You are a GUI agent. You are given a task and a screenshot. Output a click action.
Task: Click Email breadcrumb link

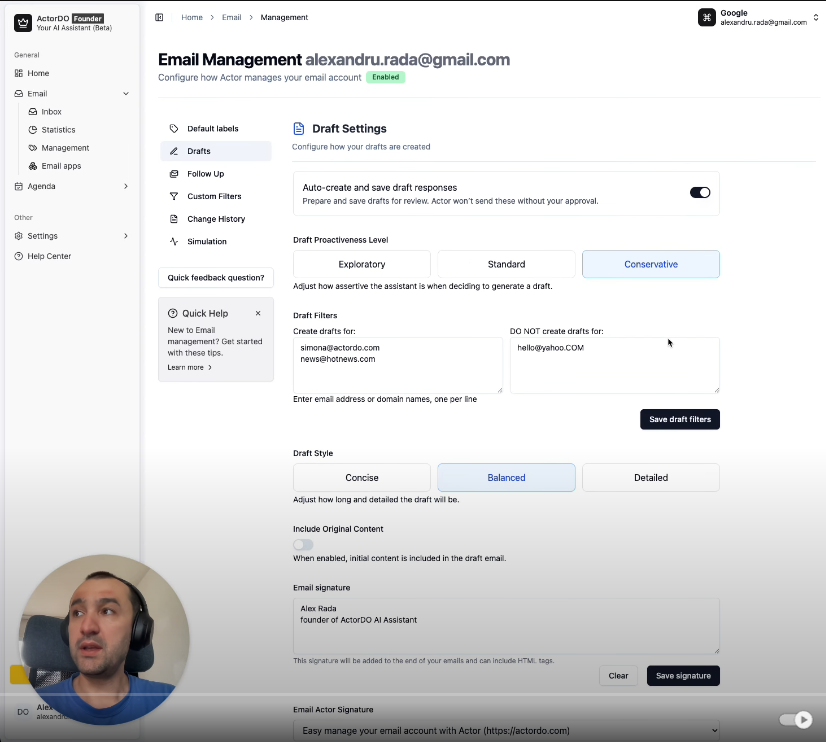pyautogui.click(x=231, y=17)
